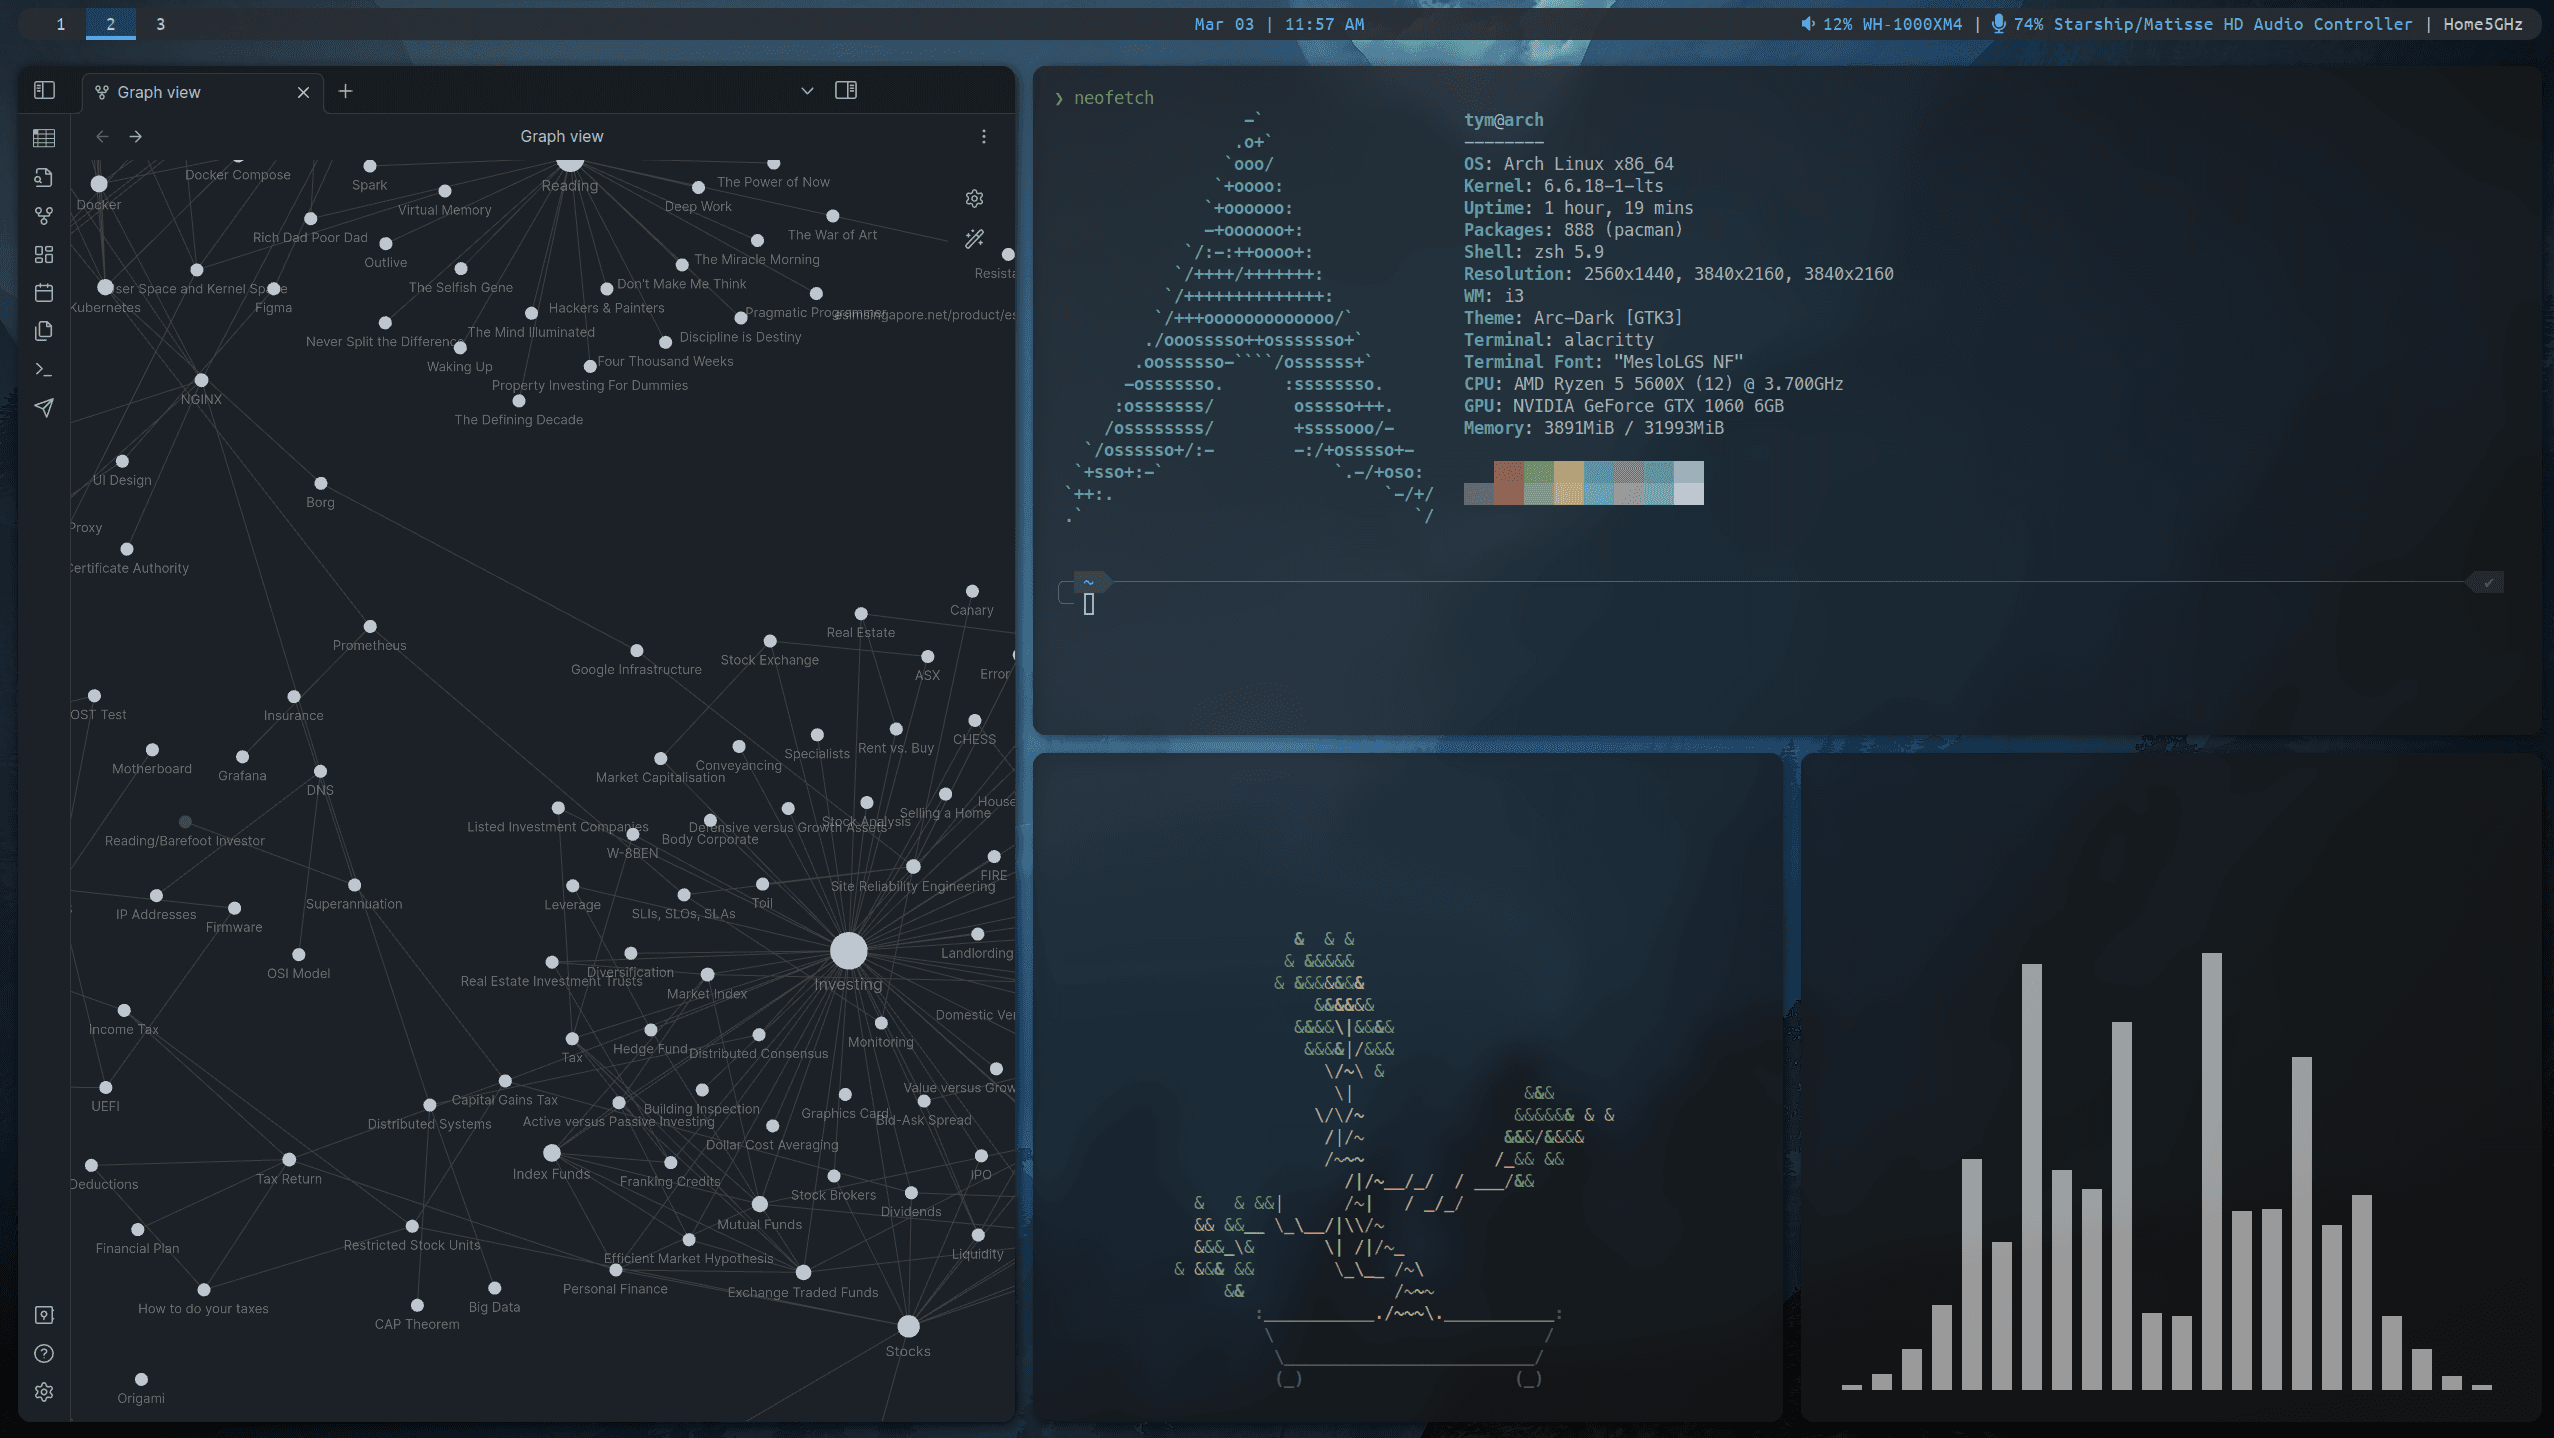Click the paper plane publish icon
Image resolution: width=2554 pixels, height=1438 pixels.
(x=44, y=408)
